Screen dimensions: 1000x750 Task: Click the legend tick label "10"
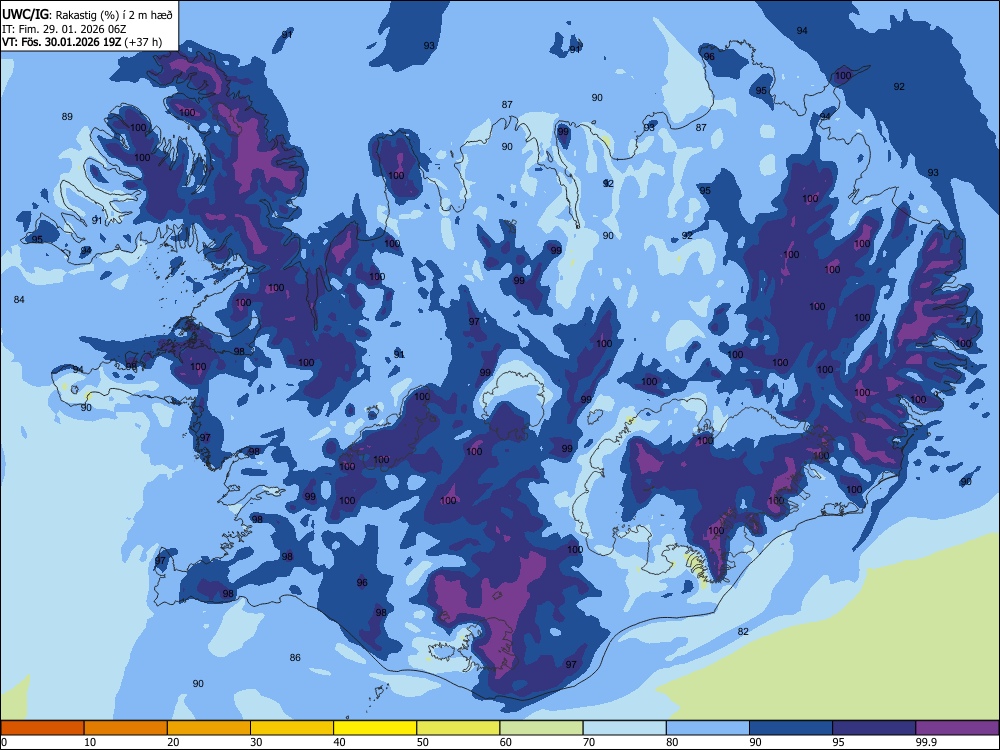[90, 742]
